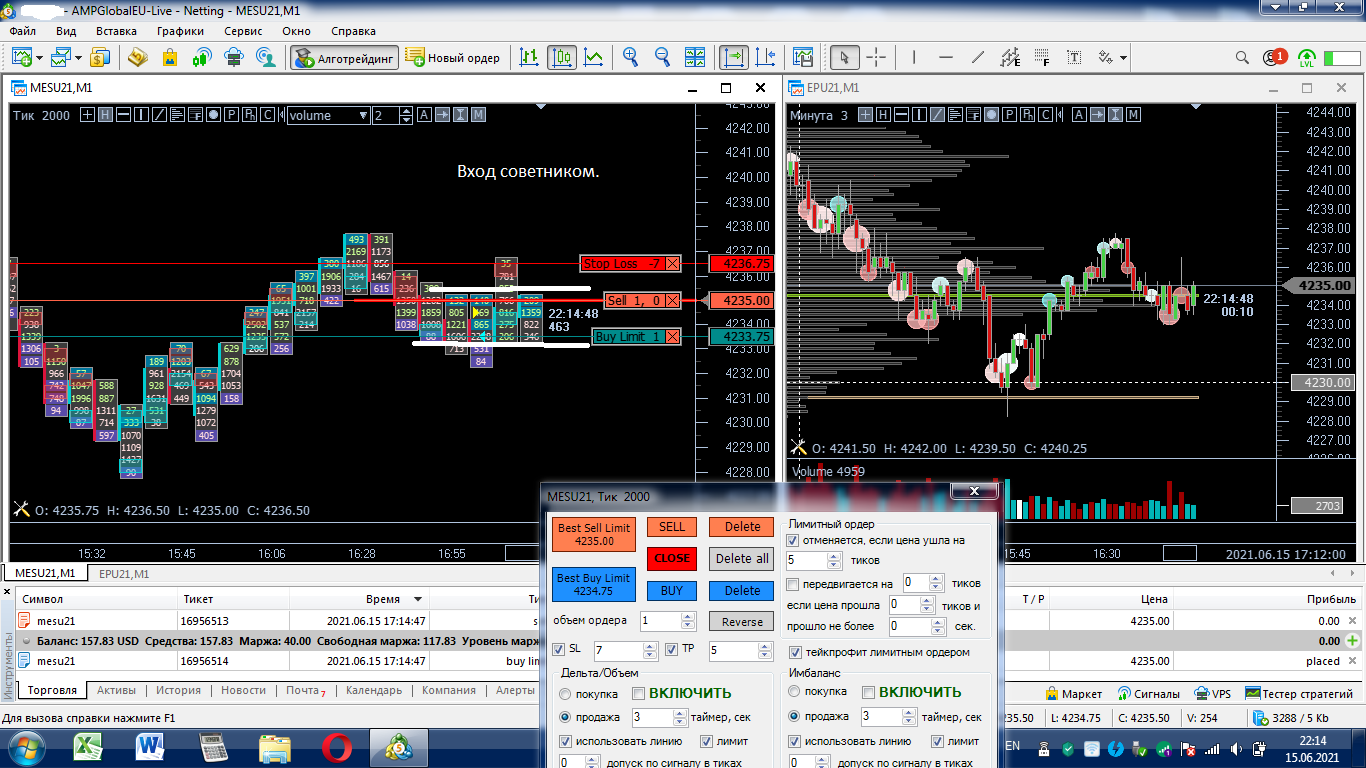
Task: Click the H button in MESU21 chart toolbar
Action: 104,115
